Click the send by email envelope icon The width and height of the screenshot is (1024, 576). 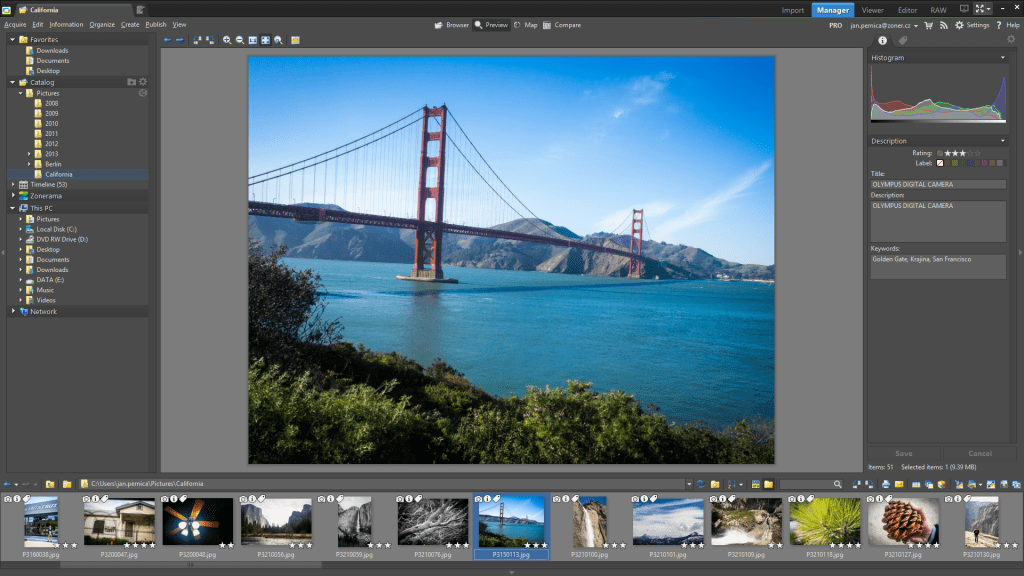point(899,484)
